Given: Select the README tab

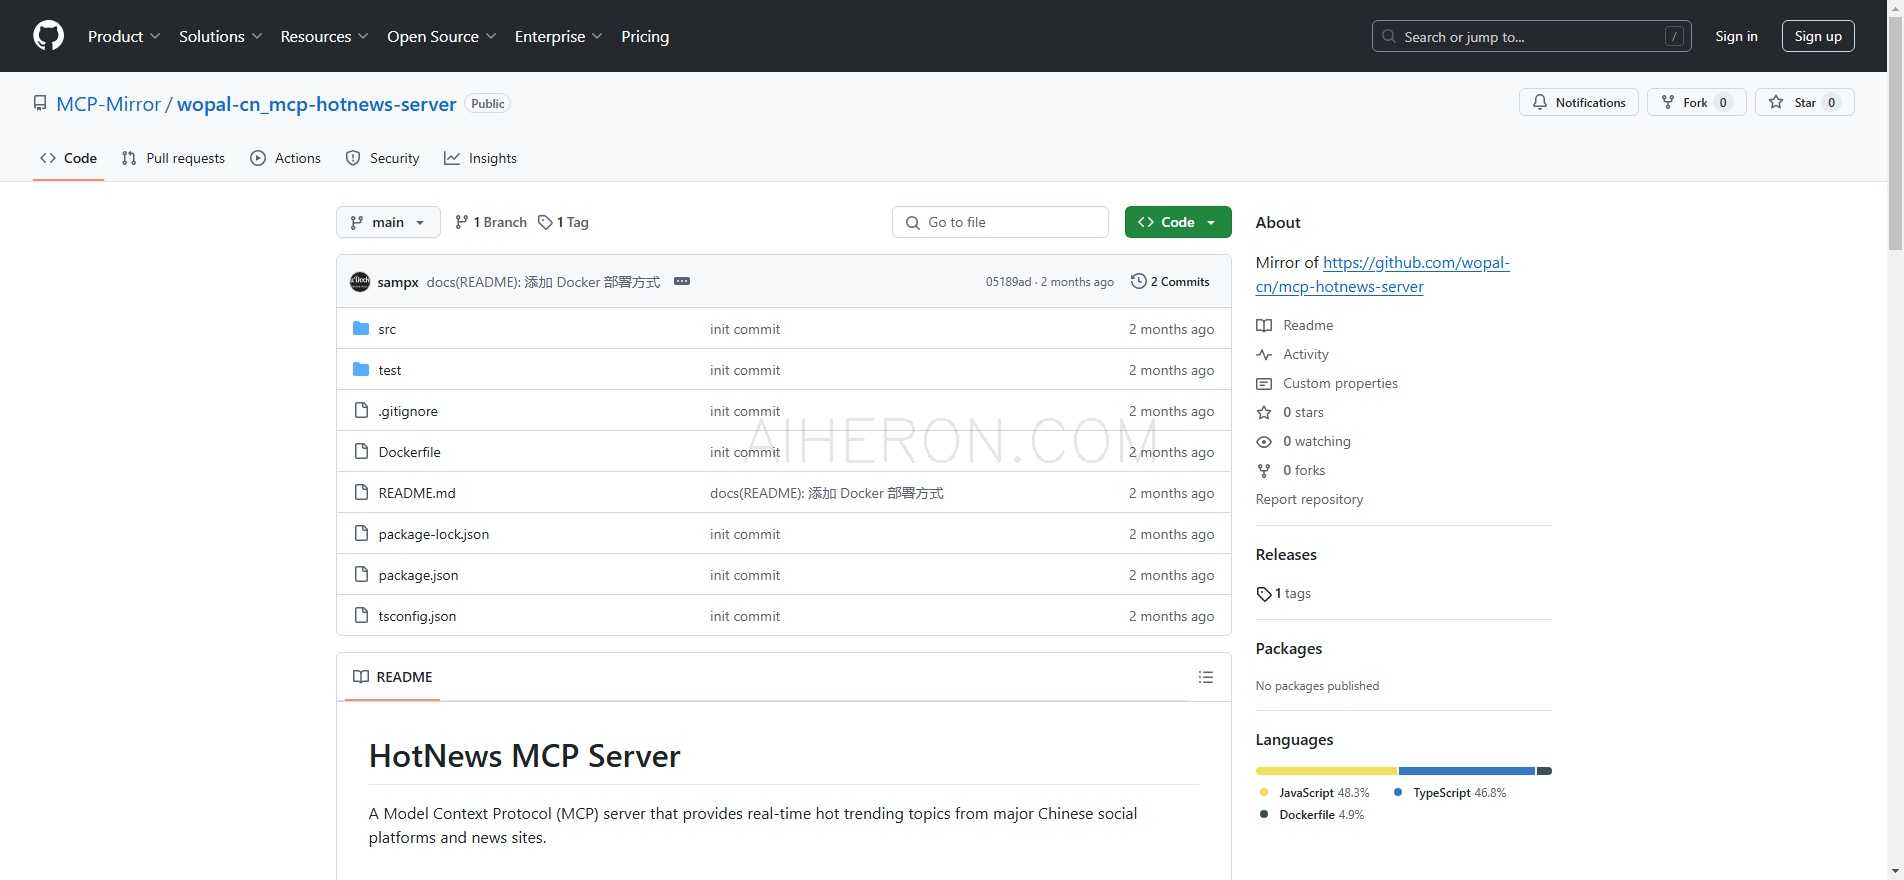Looking at the screenshot, I should tap(393, 677).
